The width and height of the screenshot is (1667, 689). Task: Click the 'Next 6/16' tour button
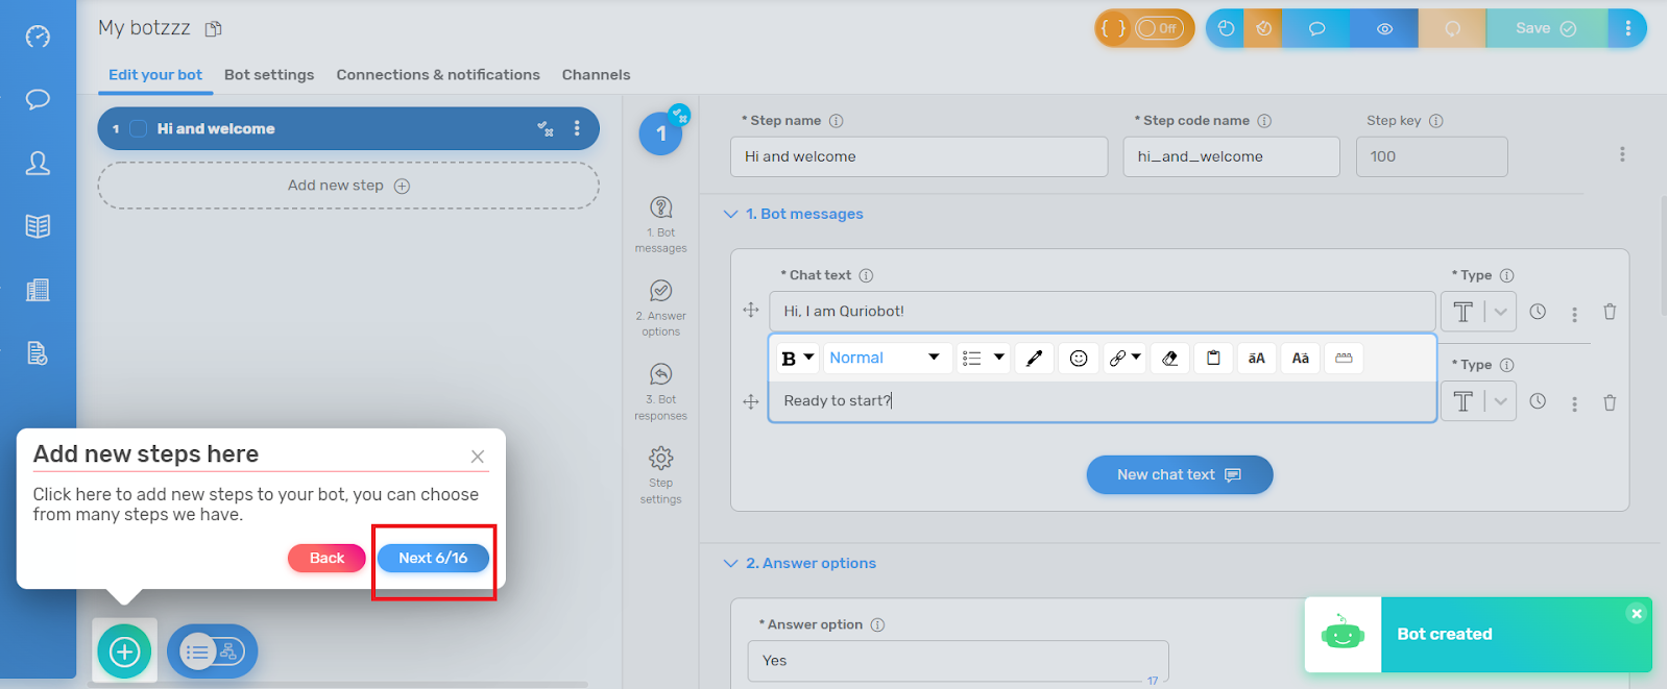[x=433, y=558]
